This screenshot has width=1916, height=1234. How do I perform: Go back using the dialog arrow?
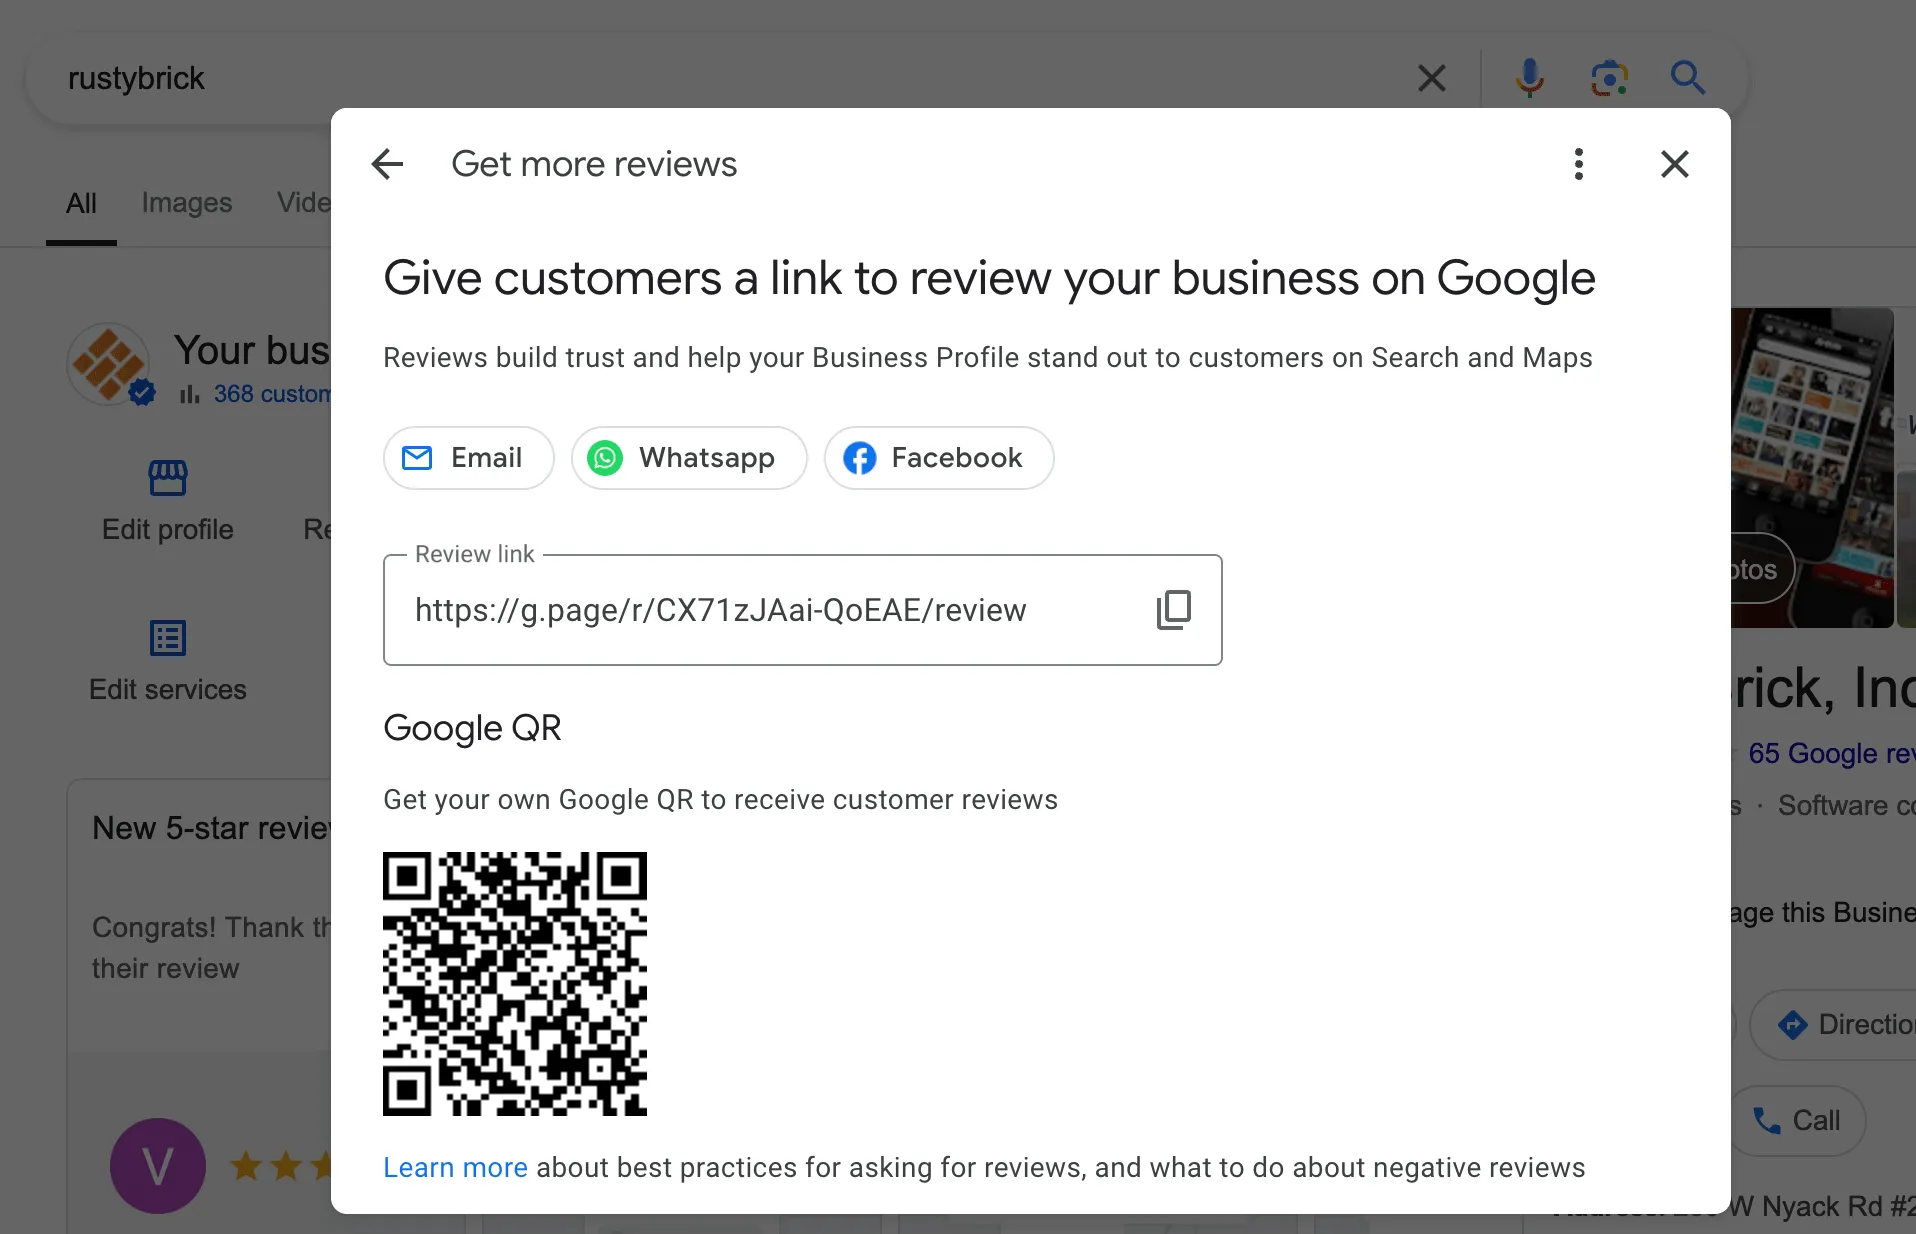[388, 164]
